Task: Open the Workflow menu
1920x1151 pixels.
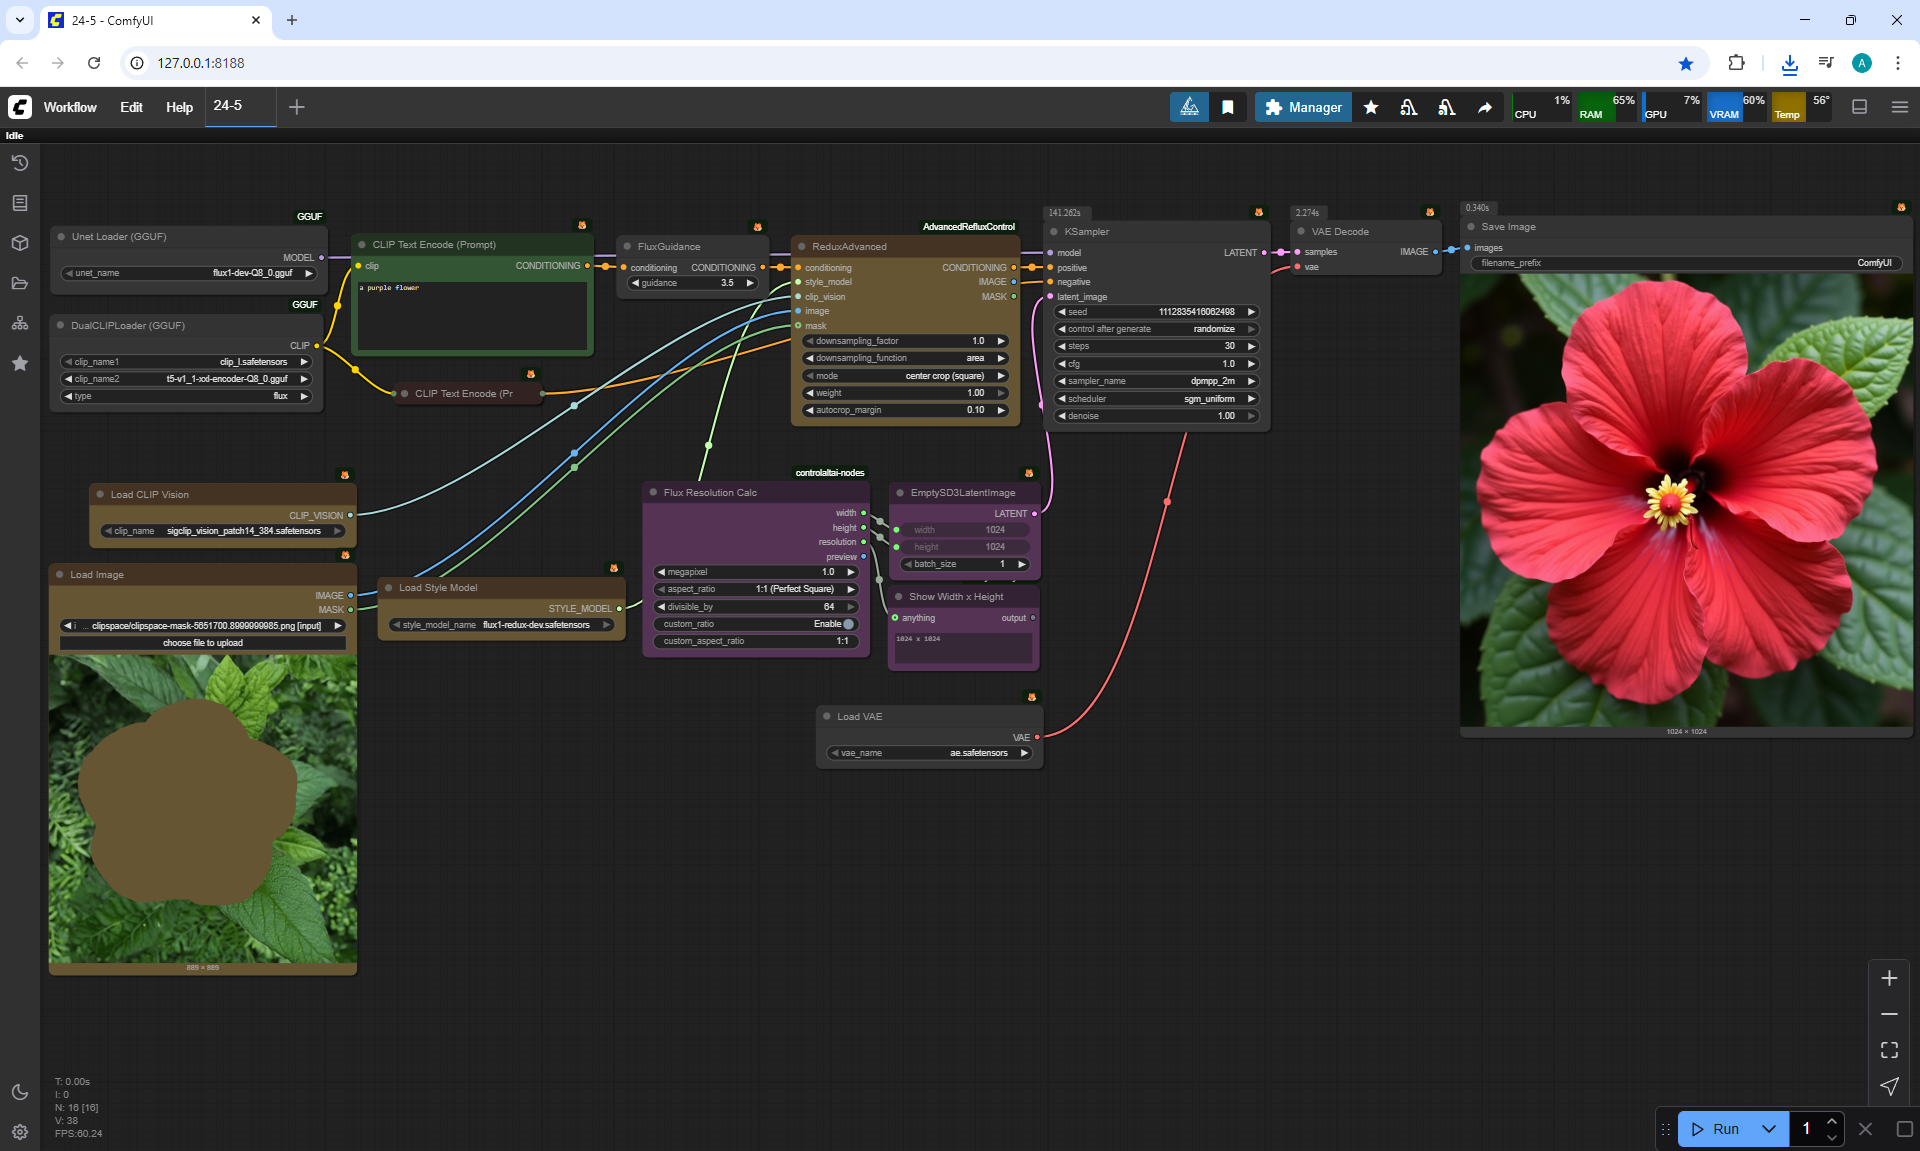Action: pyautogui.click(x=70, y=107)
